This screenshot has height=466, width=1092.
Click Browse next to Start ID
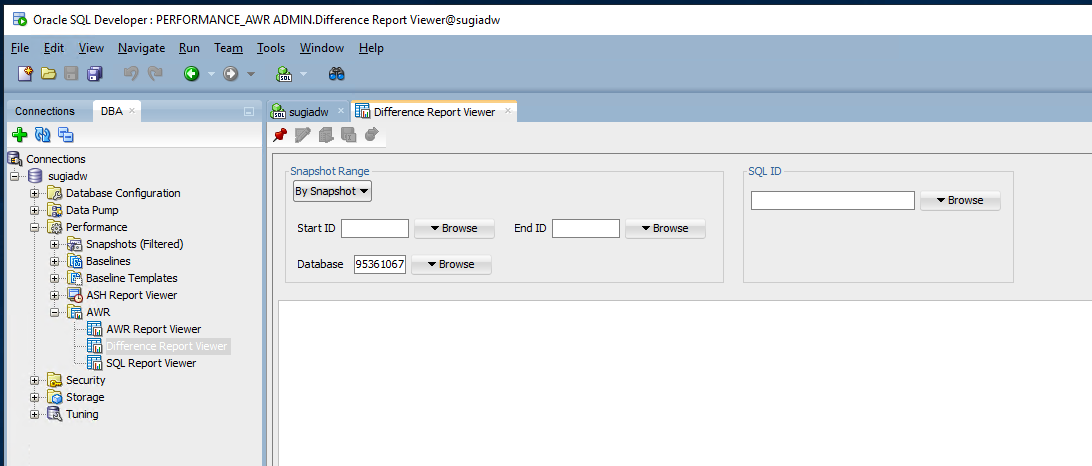[454, 228]
